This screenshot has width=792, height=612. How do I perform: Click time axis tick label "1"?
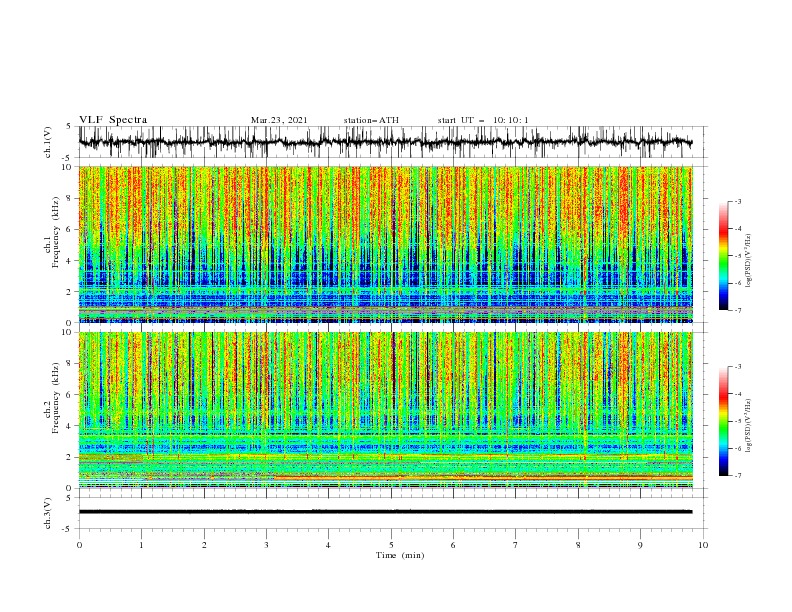point(141,545)
